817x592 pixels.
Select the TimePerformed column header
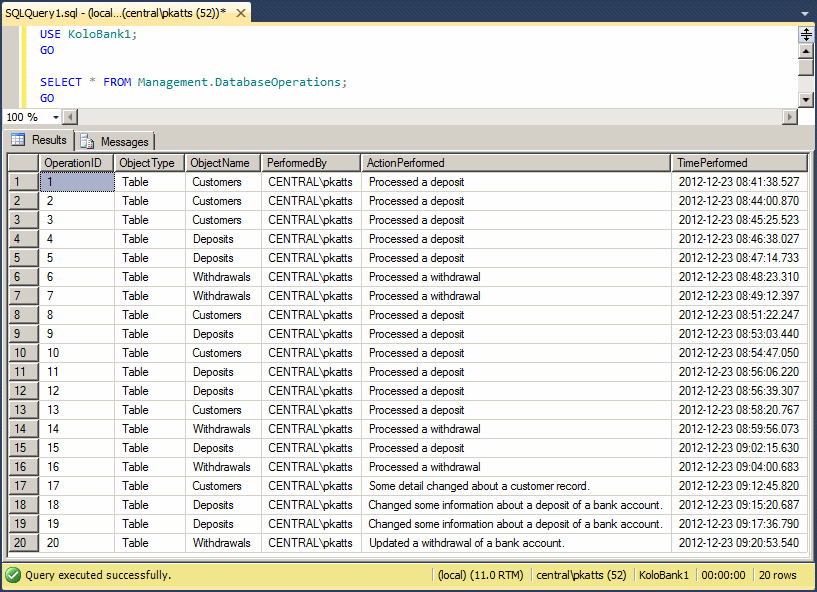pos(740,162)
